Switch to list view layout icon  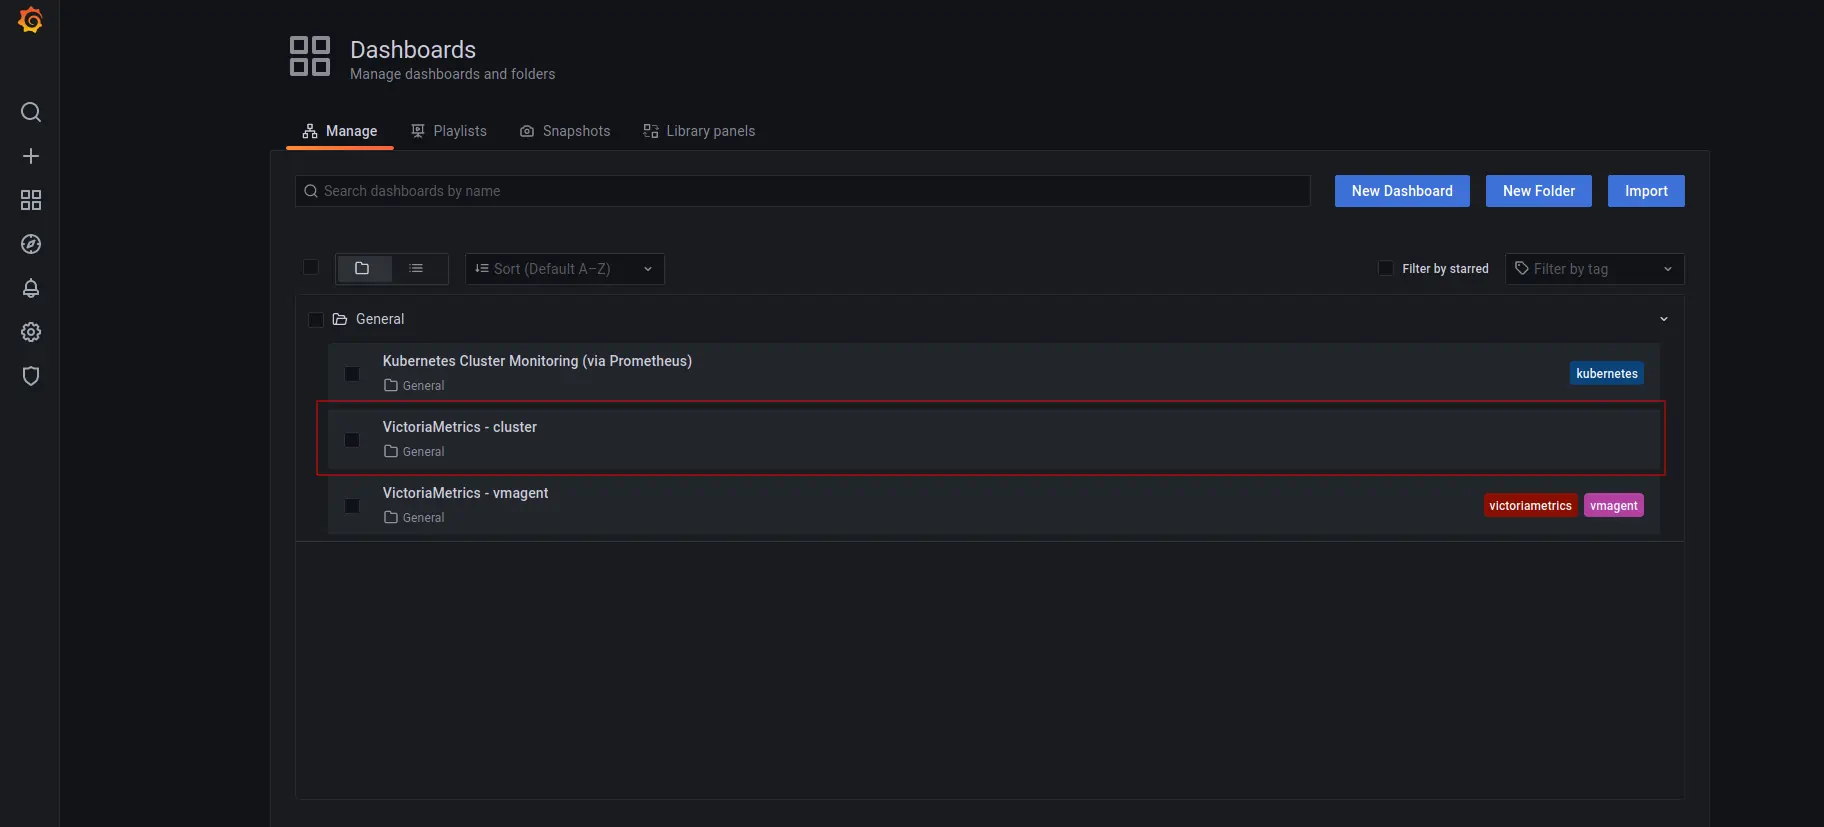(416, 268)
